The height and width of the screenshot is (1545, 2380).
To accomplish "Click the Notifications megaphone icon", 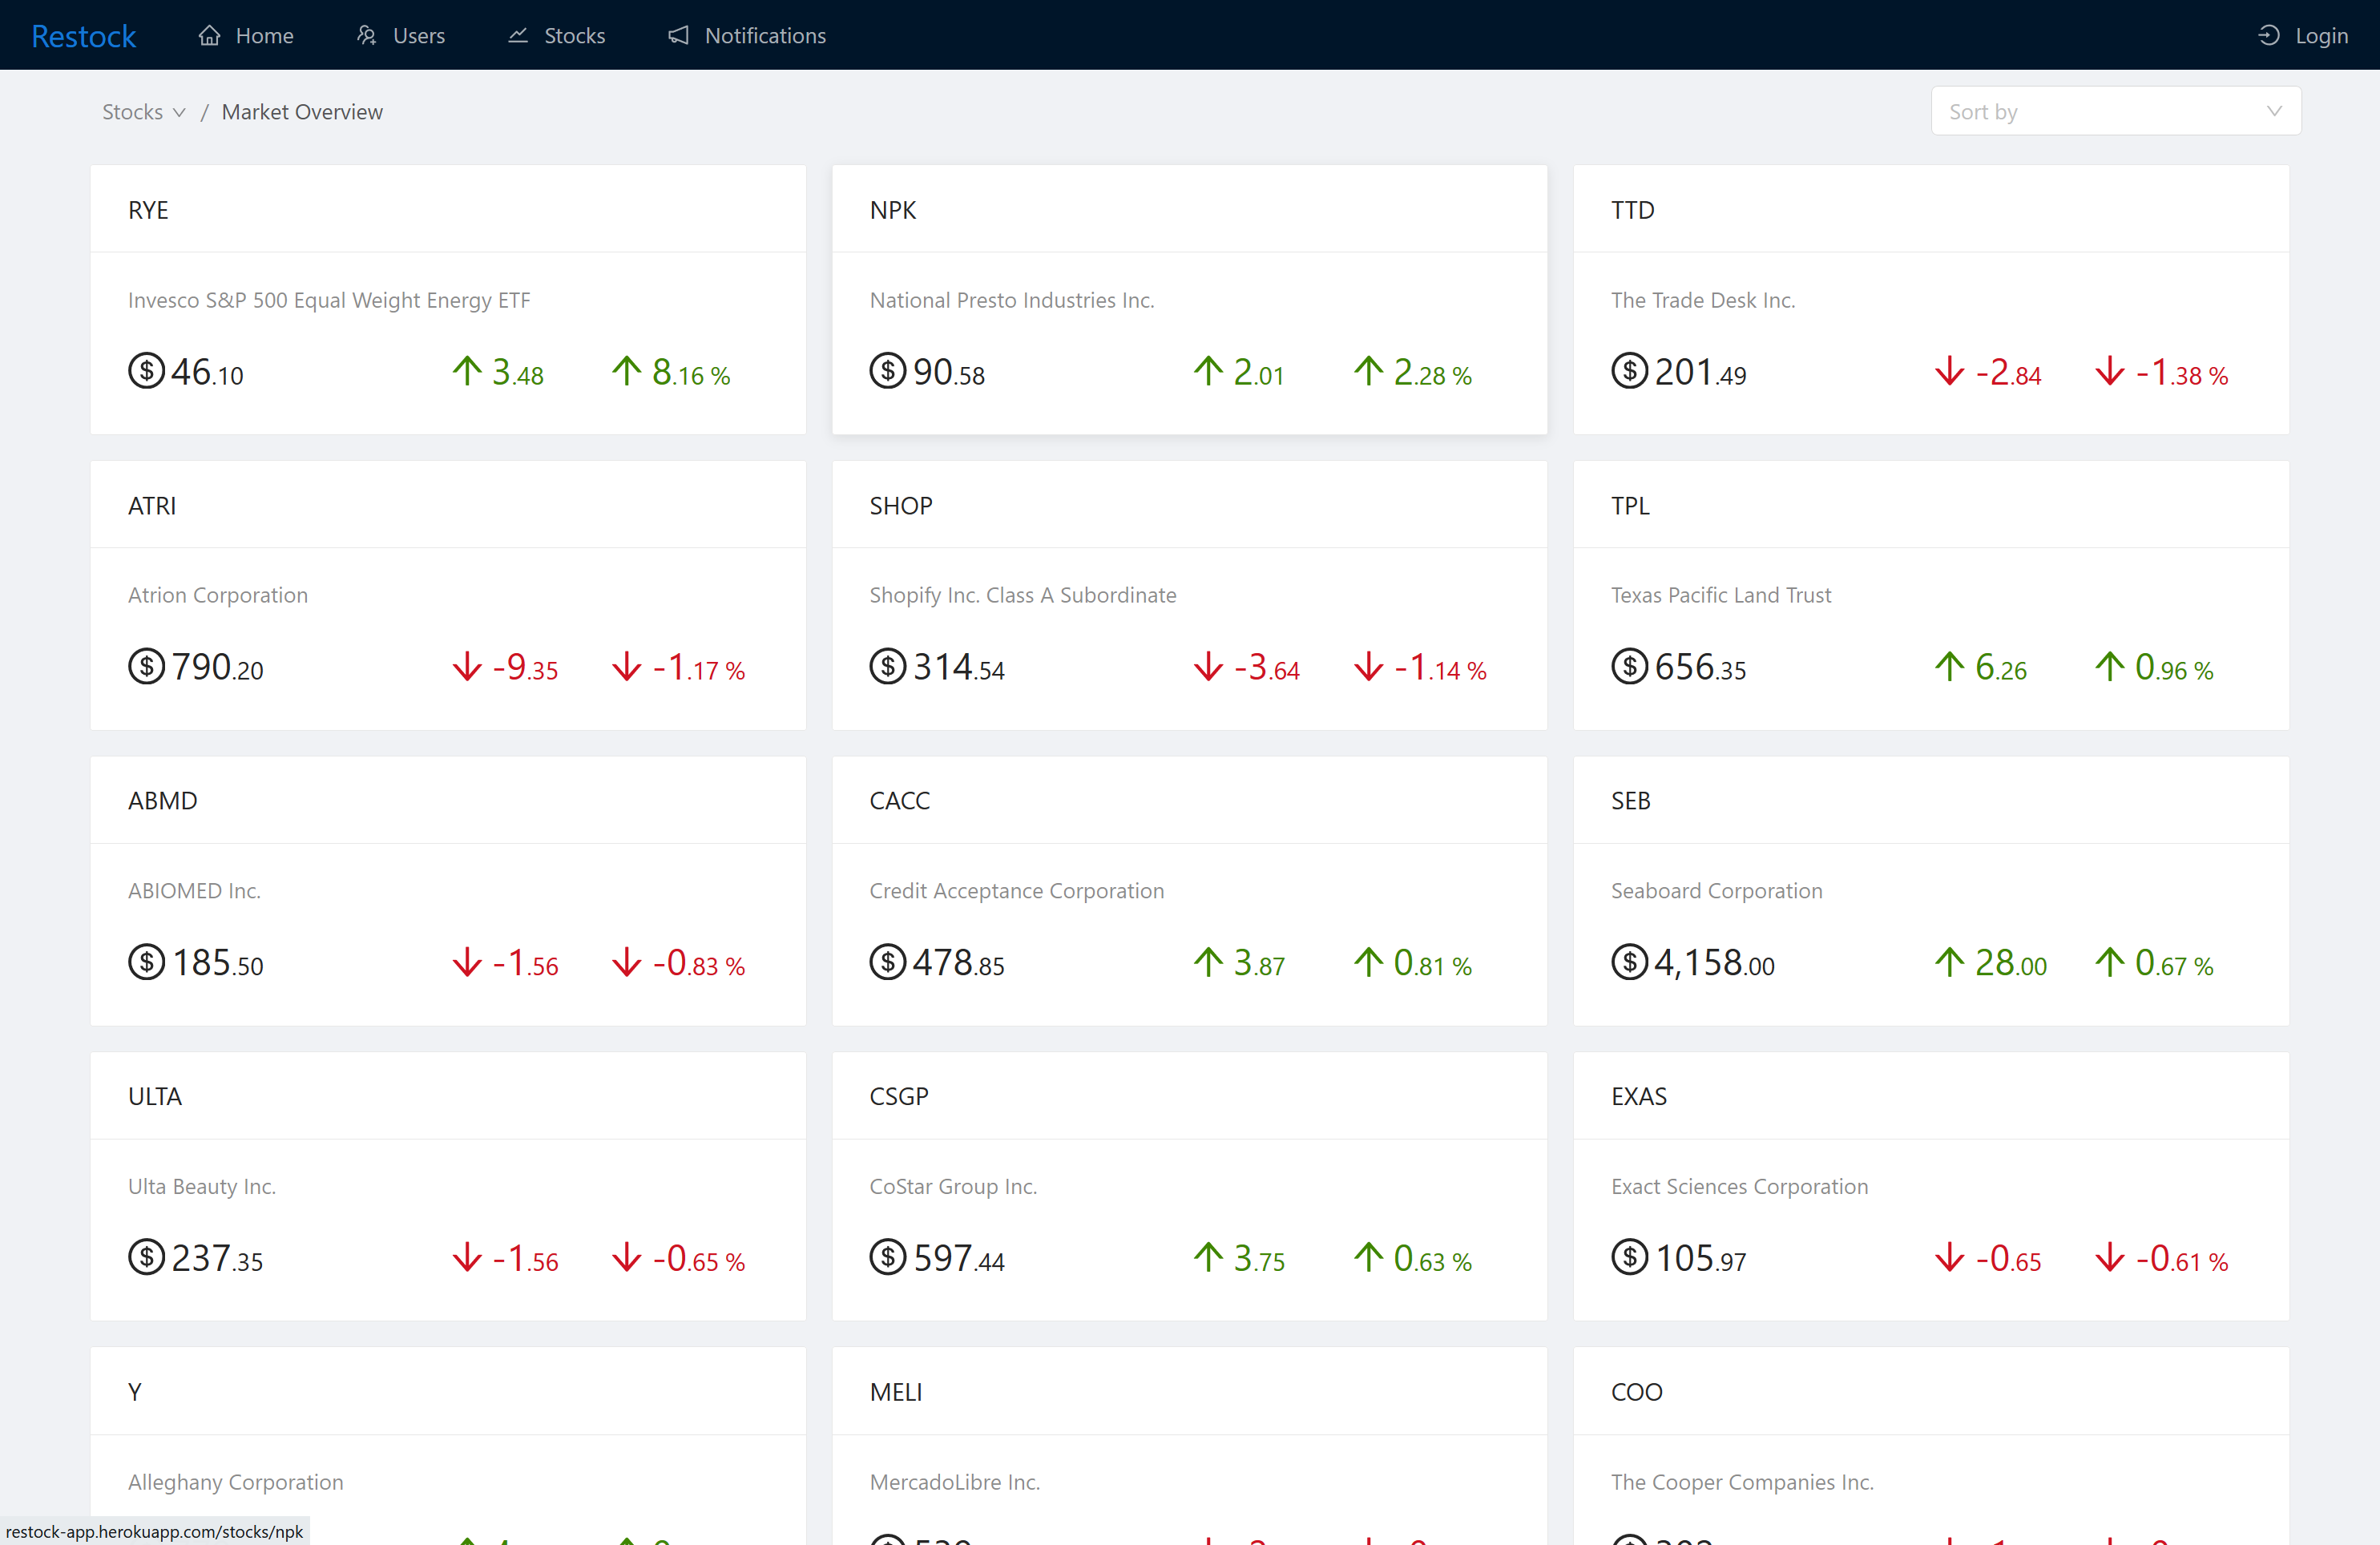I will point(679,36).
